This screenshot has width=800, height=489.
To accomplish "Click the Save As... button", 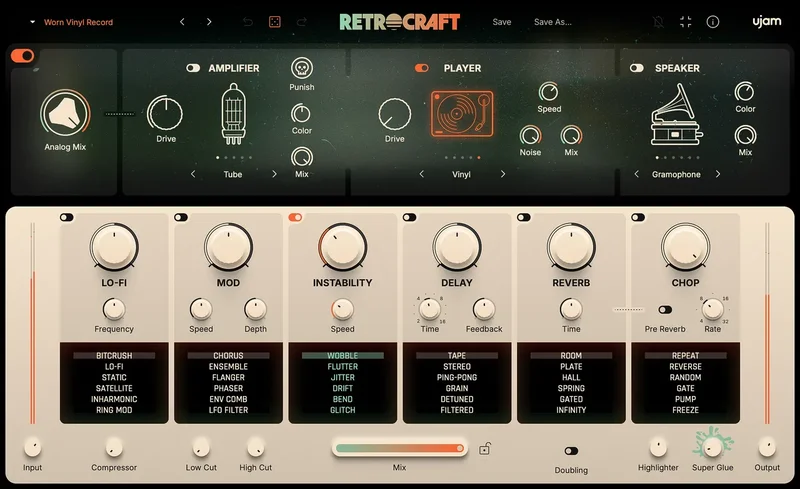I will (553, 22).
